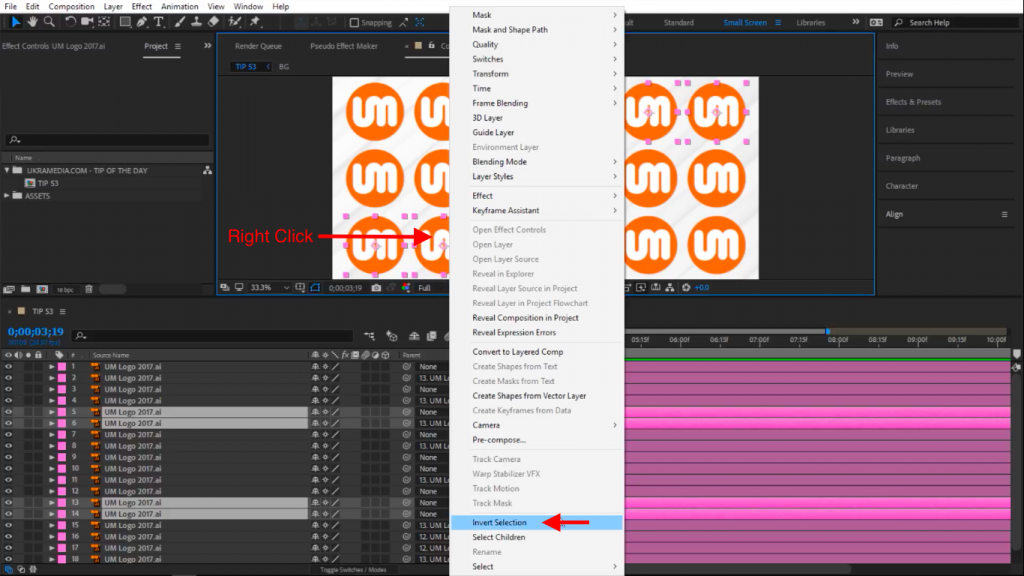Select the Roto Brush tool
Image resolution: width=1024 pixels, height=576 pixels.
pyautogui.click(x=234, y=22)
